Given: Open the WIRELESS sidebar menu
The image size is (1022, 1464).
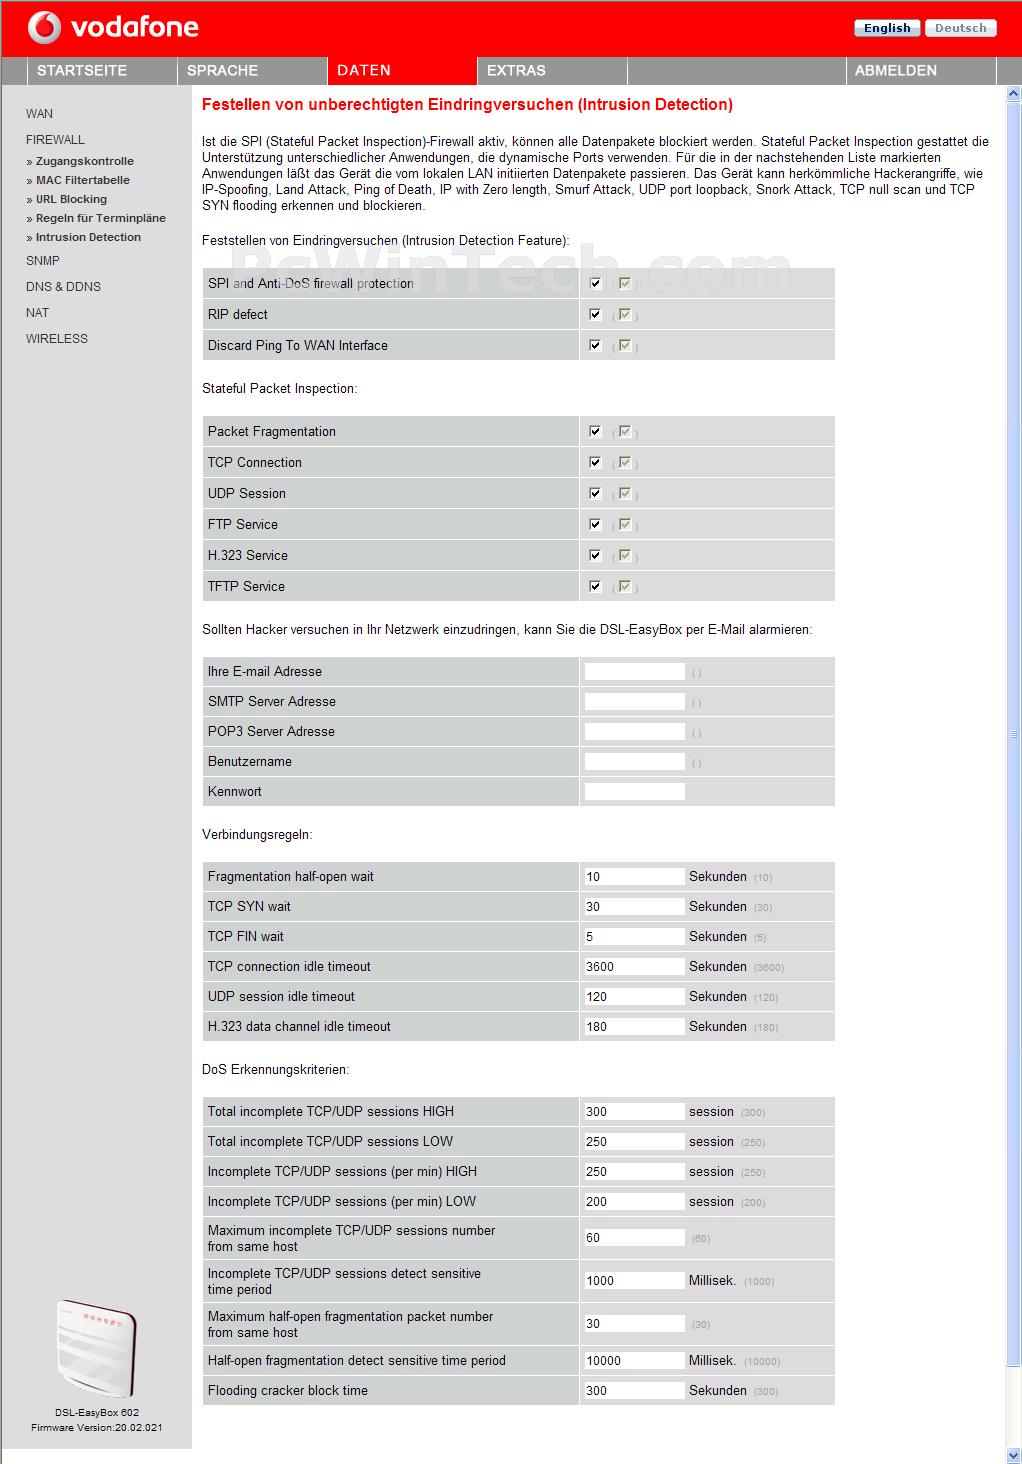Looking at the screenshot, I should [57, 339].
